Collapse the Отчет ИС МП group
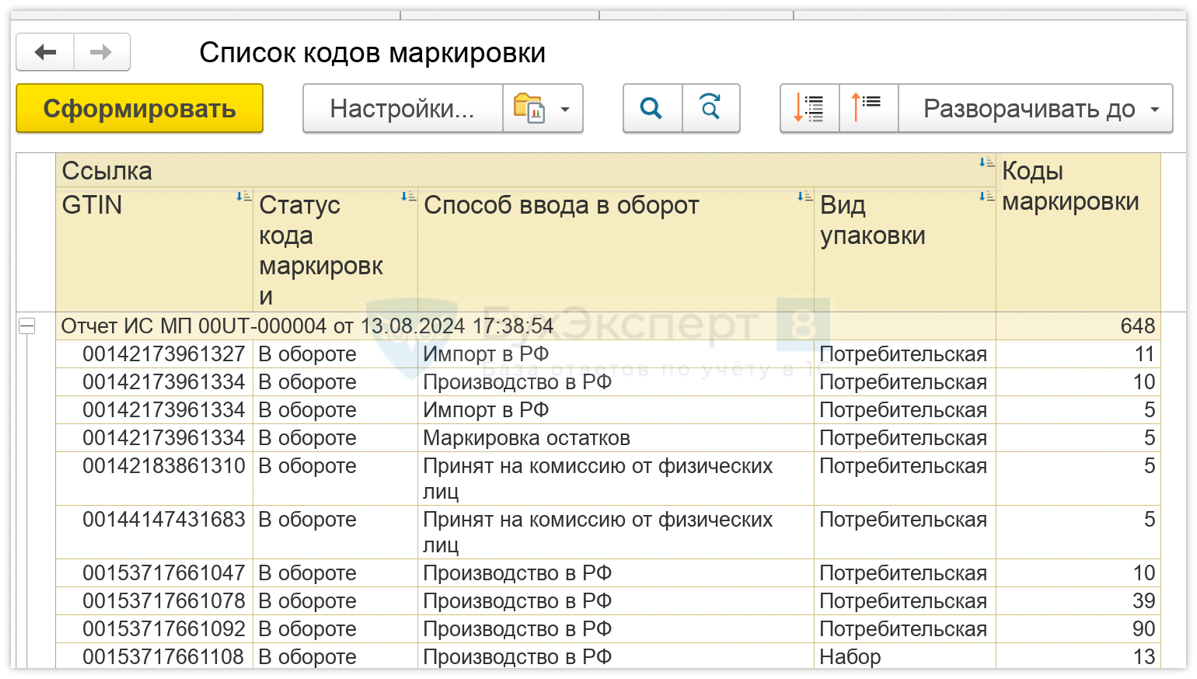1197x679 pixels. click(x=28, y=326)
